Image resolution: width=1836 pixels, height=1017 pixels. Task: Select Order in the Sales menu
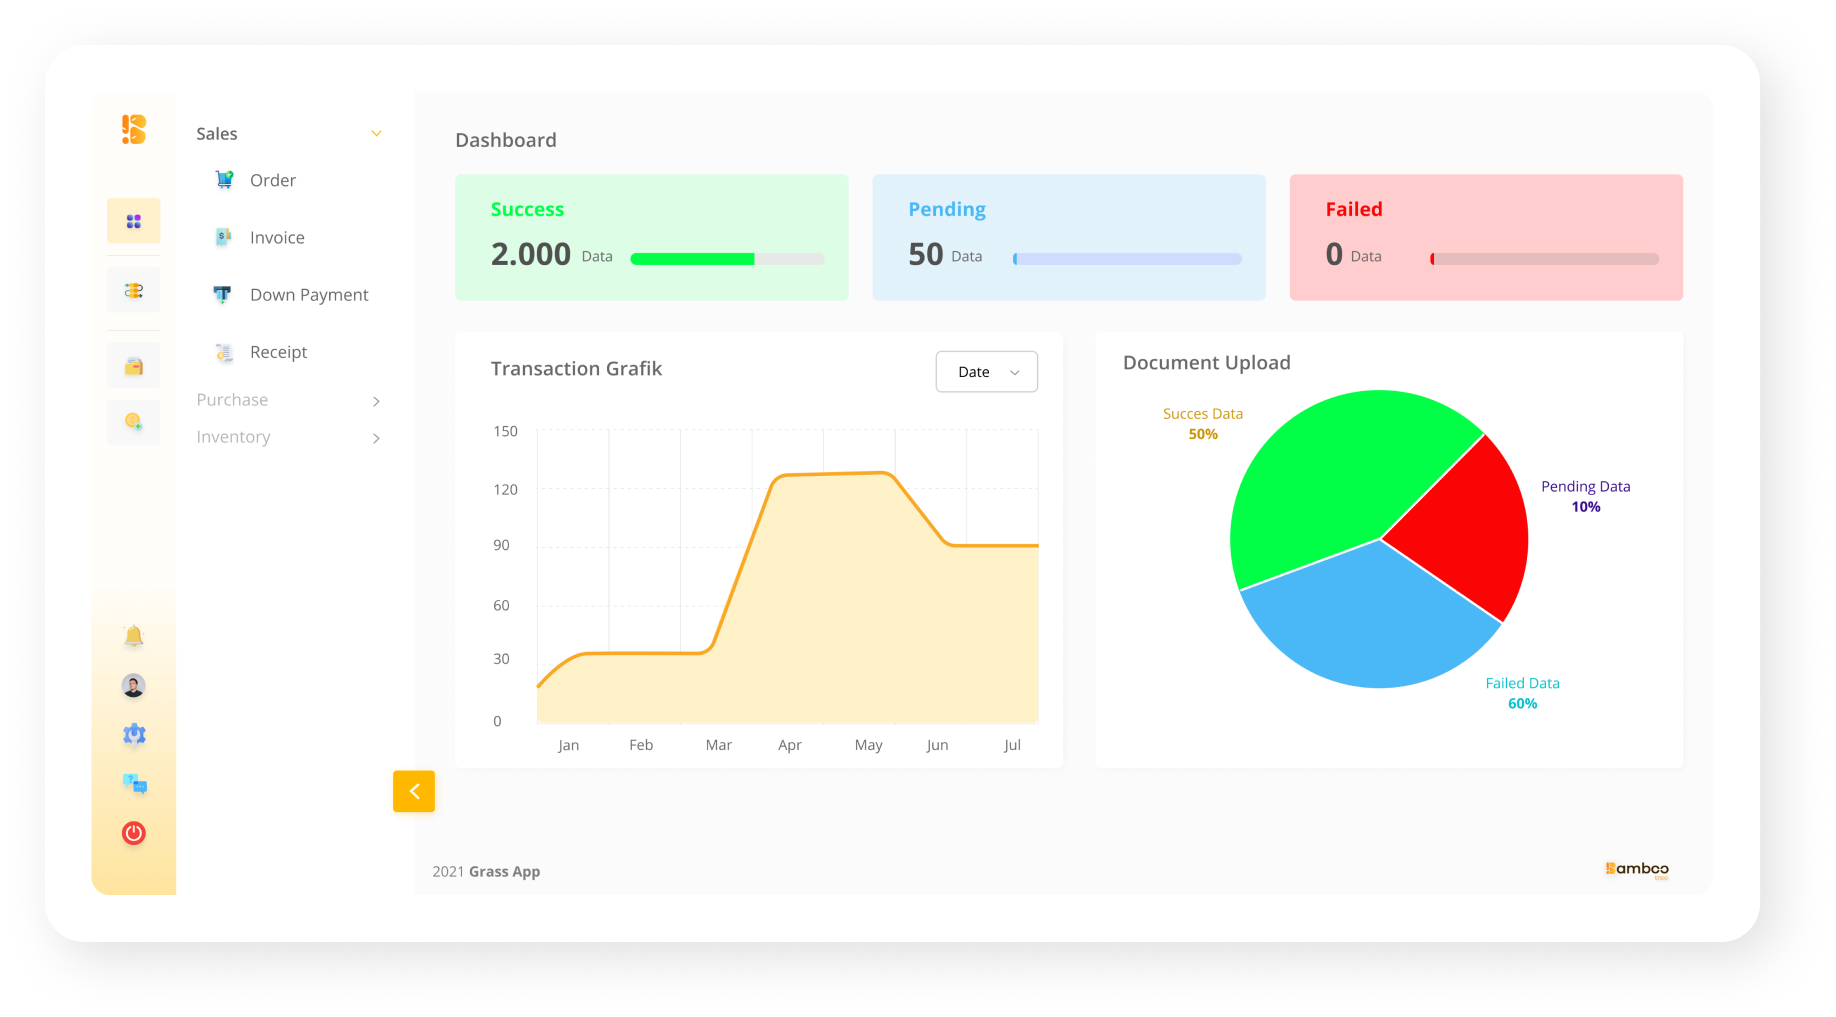tap(272, 180)
